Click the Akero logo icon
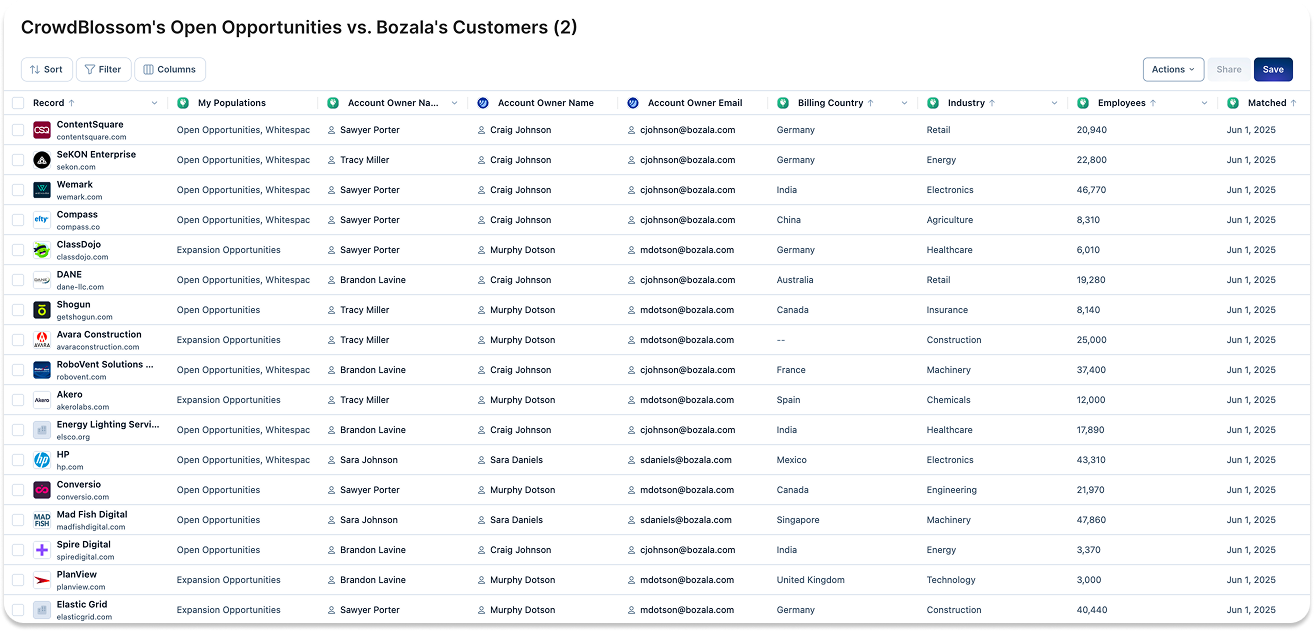This screenshot has height=631, width=1314. 42,400
